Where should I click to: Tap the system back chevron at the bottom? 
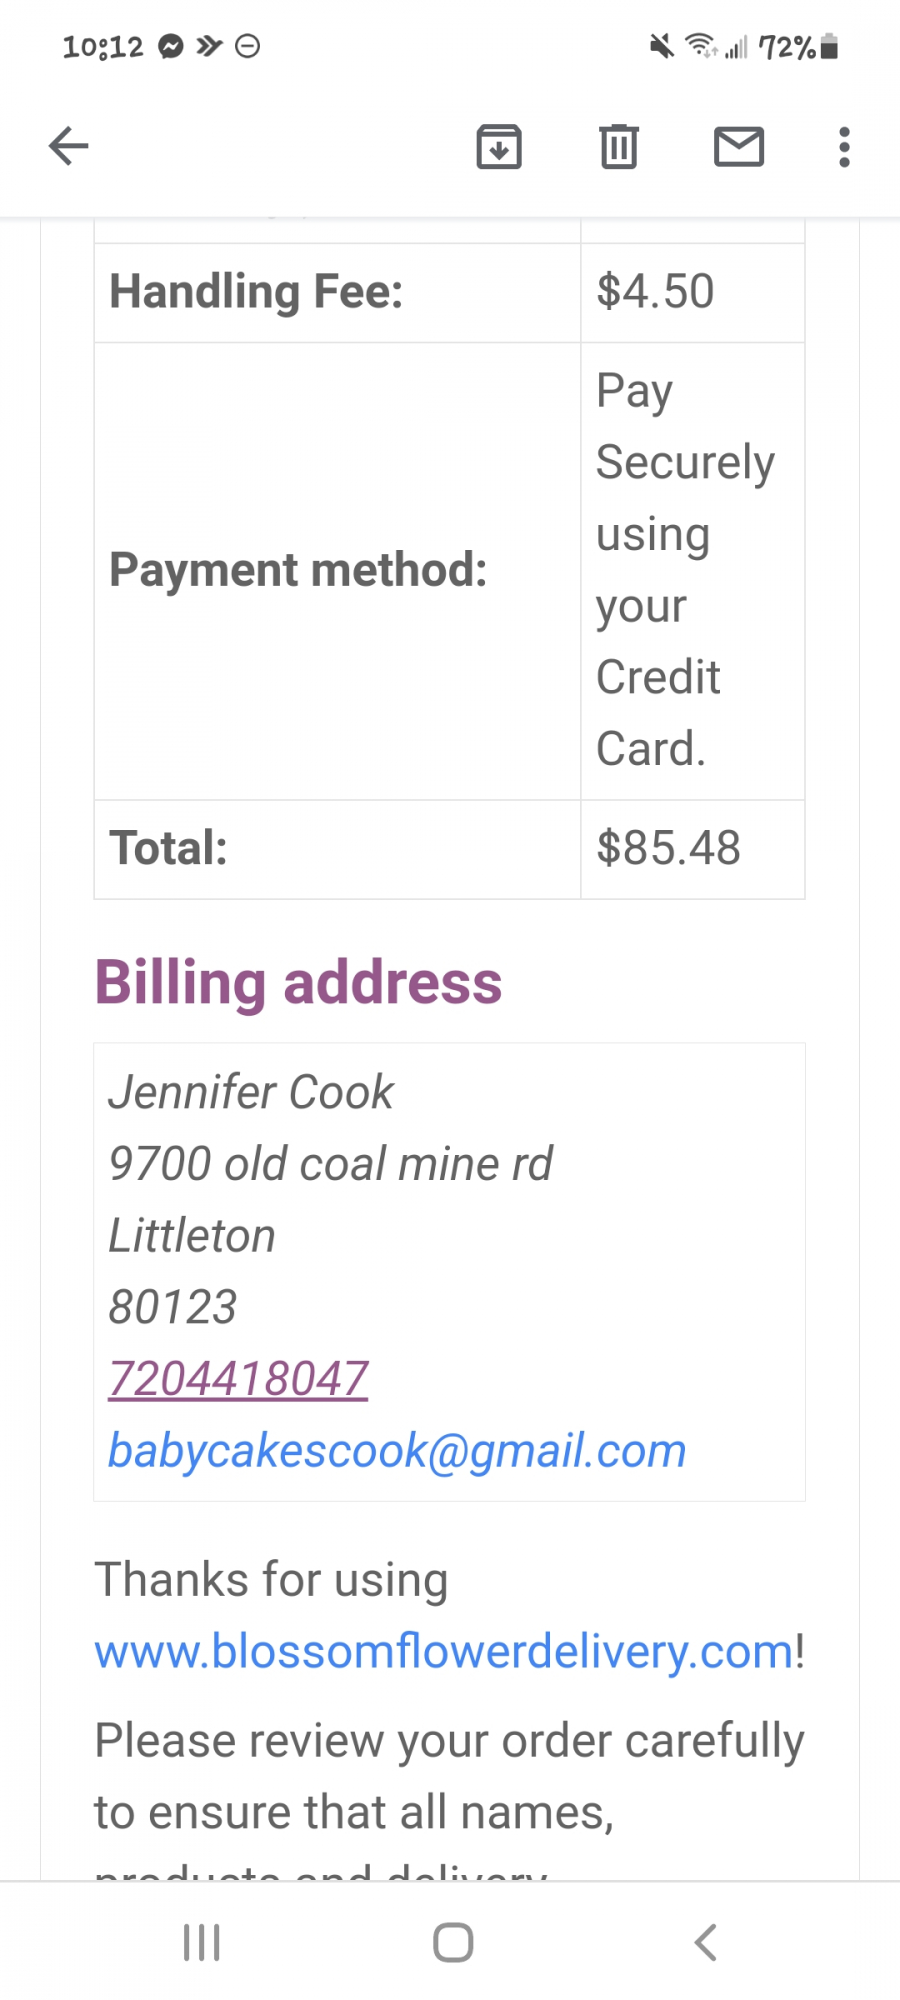706,1942
